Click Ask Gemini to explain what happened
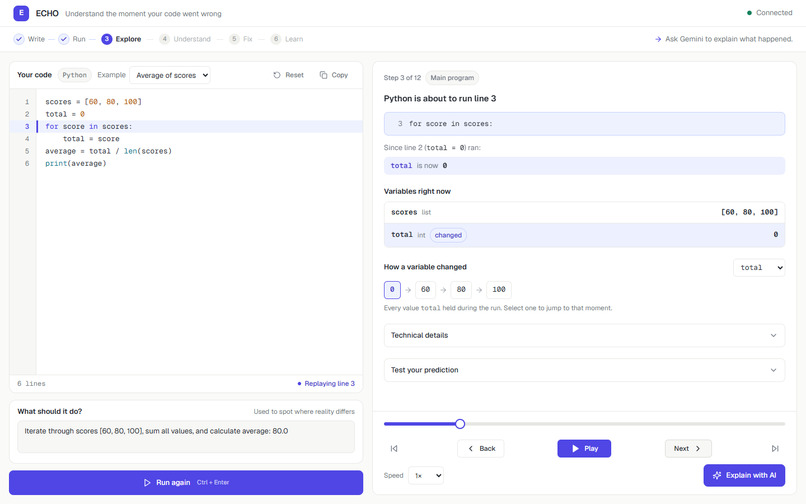 click(x=724, y=39)
